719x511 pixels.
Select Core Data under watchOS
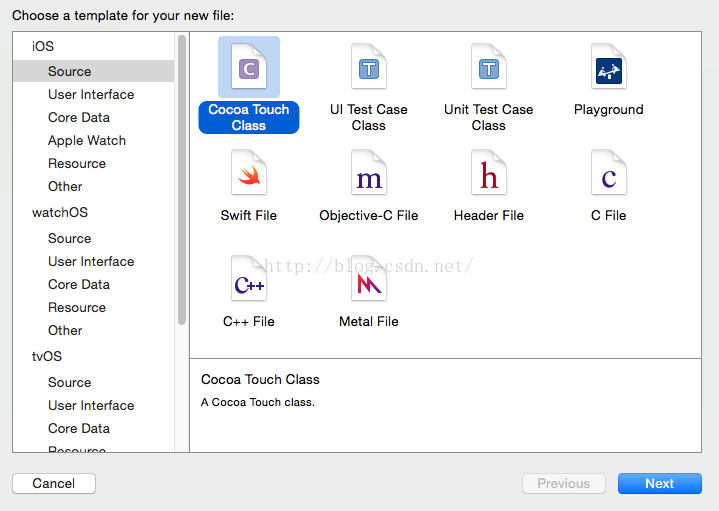(79, 284)
